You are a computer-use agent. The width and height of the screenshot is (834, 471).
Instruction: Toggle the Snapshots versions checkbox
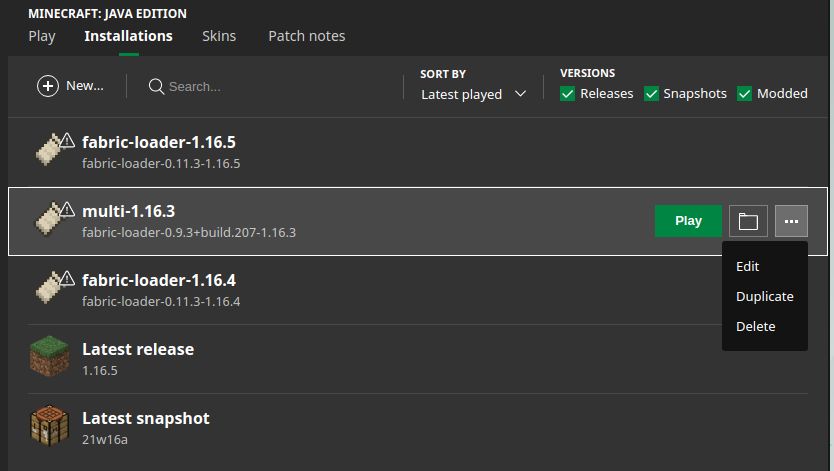coord(651,94)
